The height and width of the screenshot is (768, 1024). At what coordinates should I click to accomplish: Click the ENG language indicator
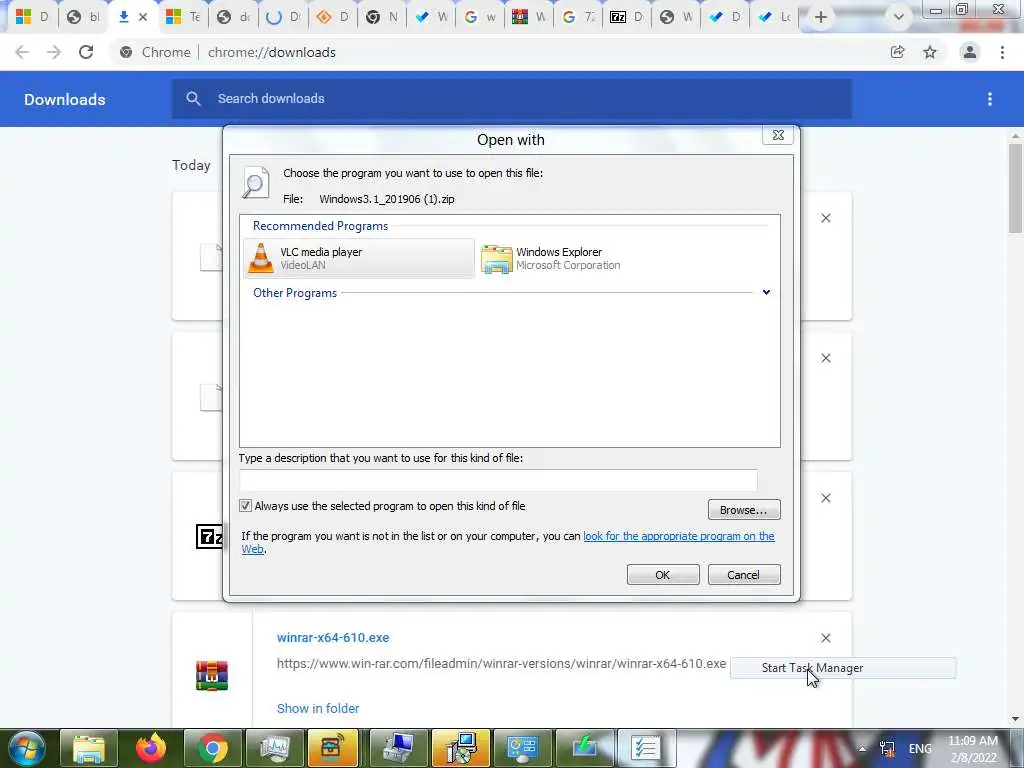[920, 748]
